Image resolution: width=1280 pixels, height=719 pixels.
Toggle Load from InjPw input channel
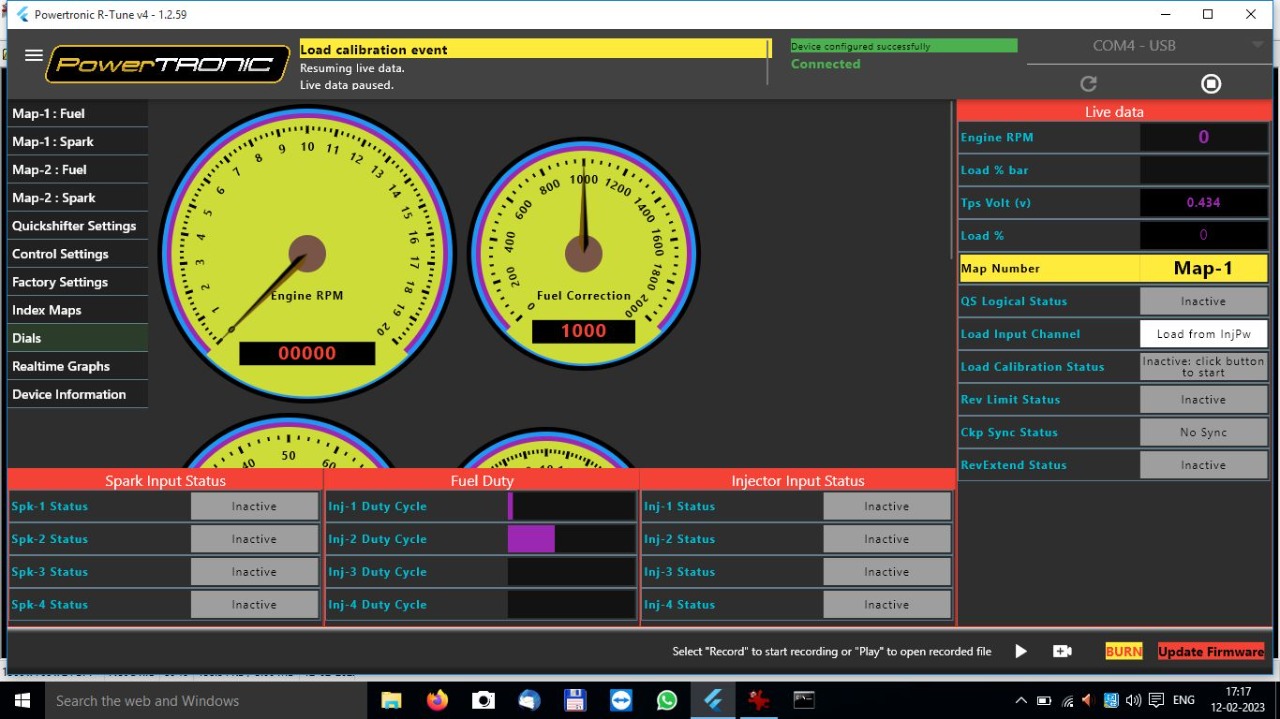click(x=1203, y=334)
